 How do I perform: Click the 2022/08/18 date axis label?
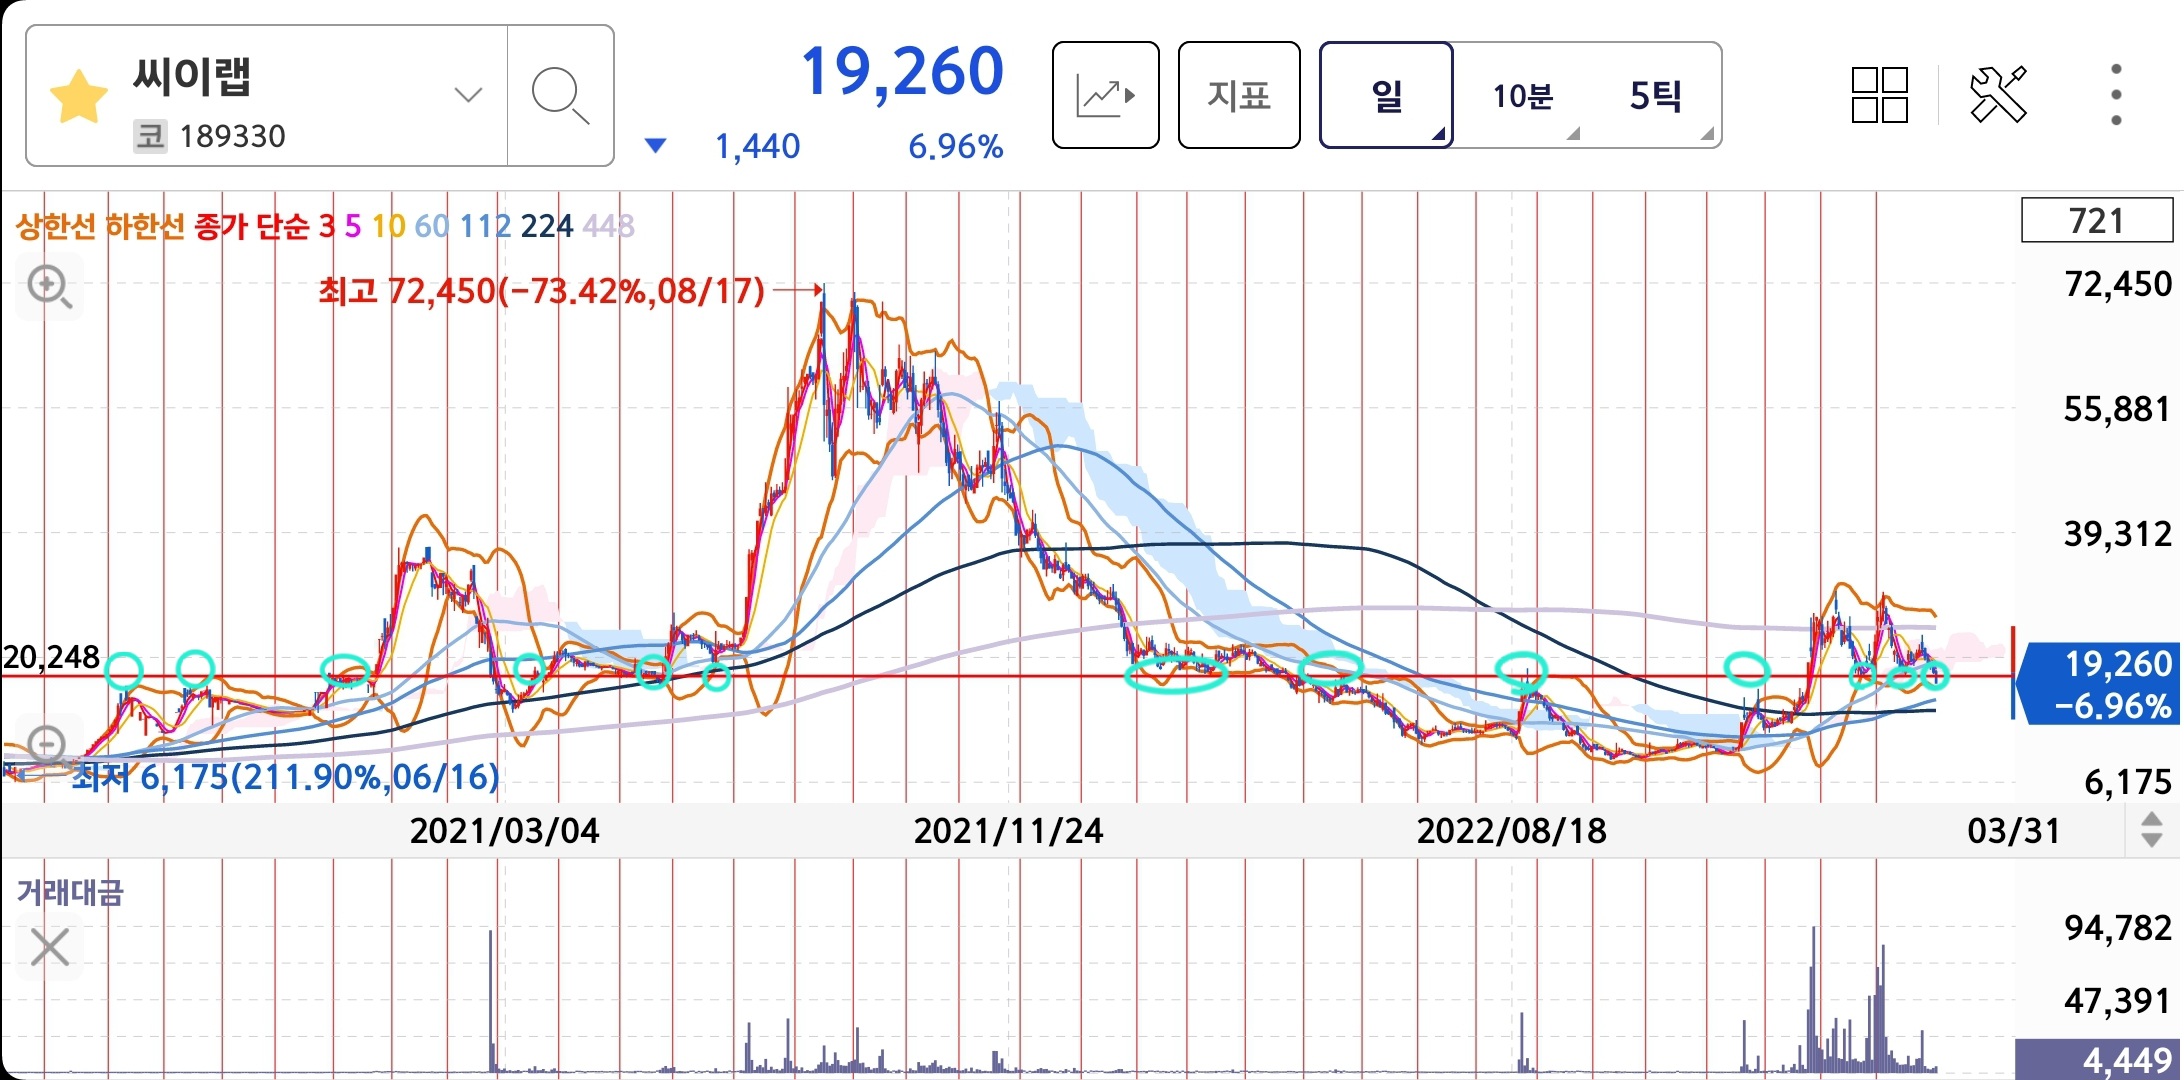[x=1512, y=831]
